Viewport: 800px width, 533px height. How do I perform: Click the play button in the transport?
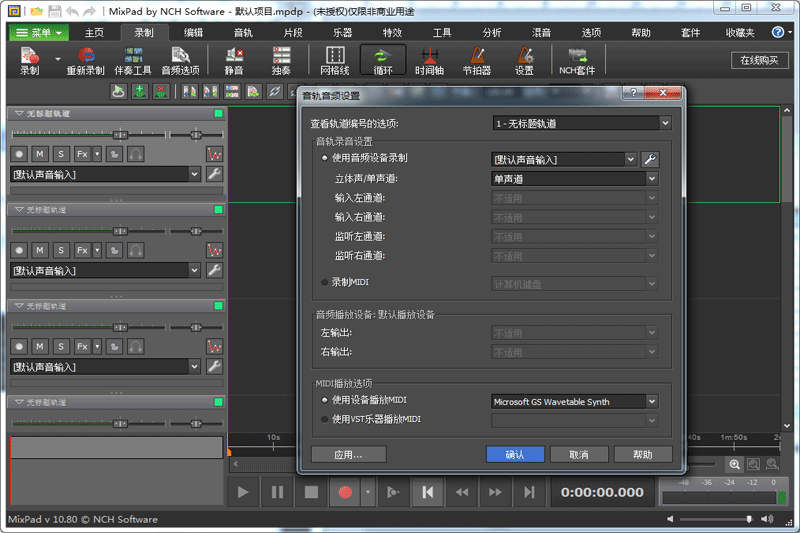pyautogui.click(x=243, y=492)
